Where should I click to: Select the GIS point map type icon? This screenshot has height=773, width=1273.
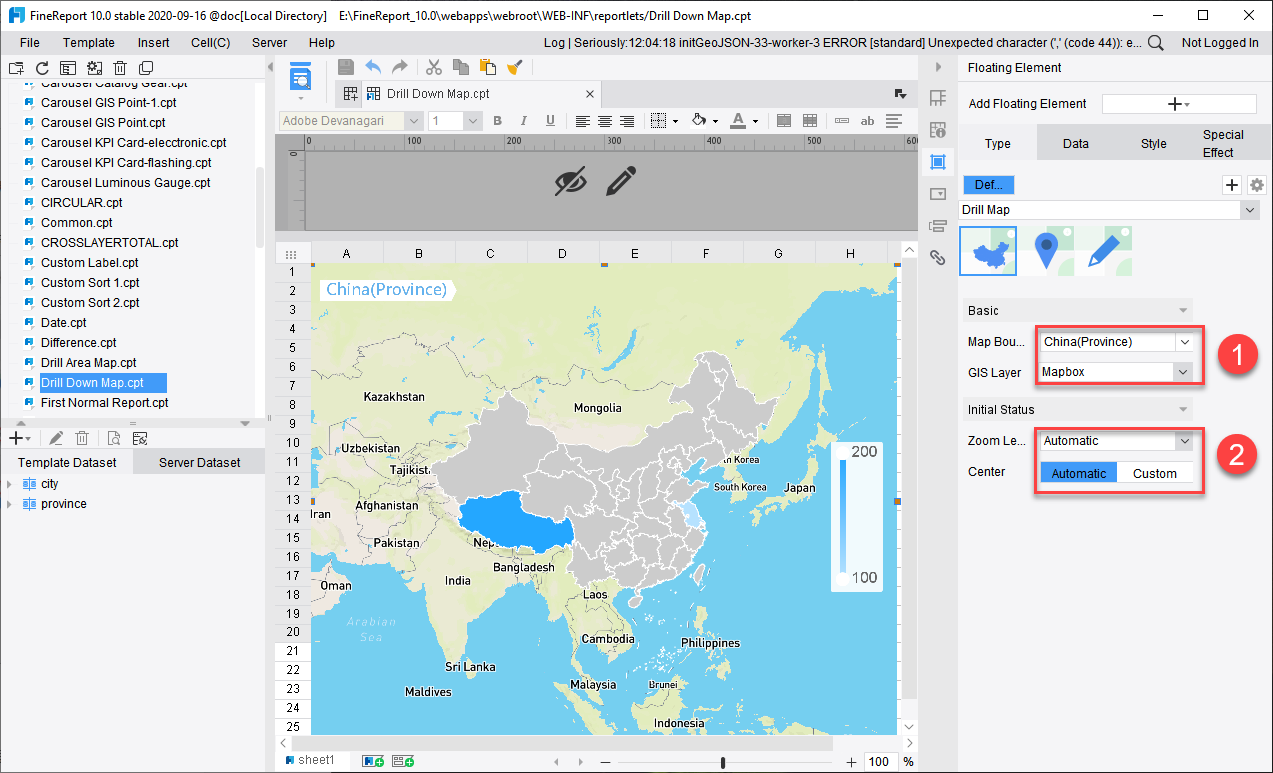click(1045, 251)
